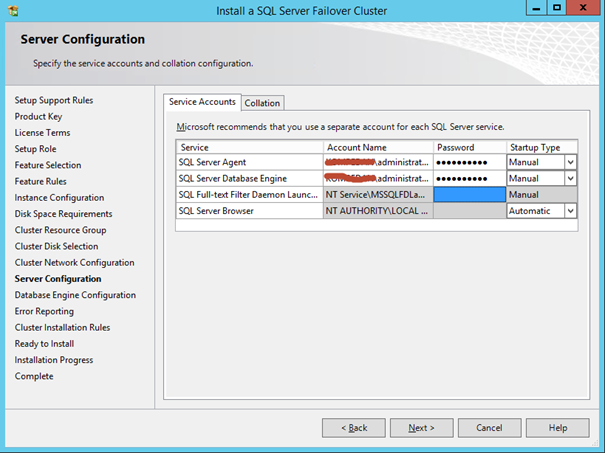Click the SQL Server Database Engine password field

pos(469,178)
